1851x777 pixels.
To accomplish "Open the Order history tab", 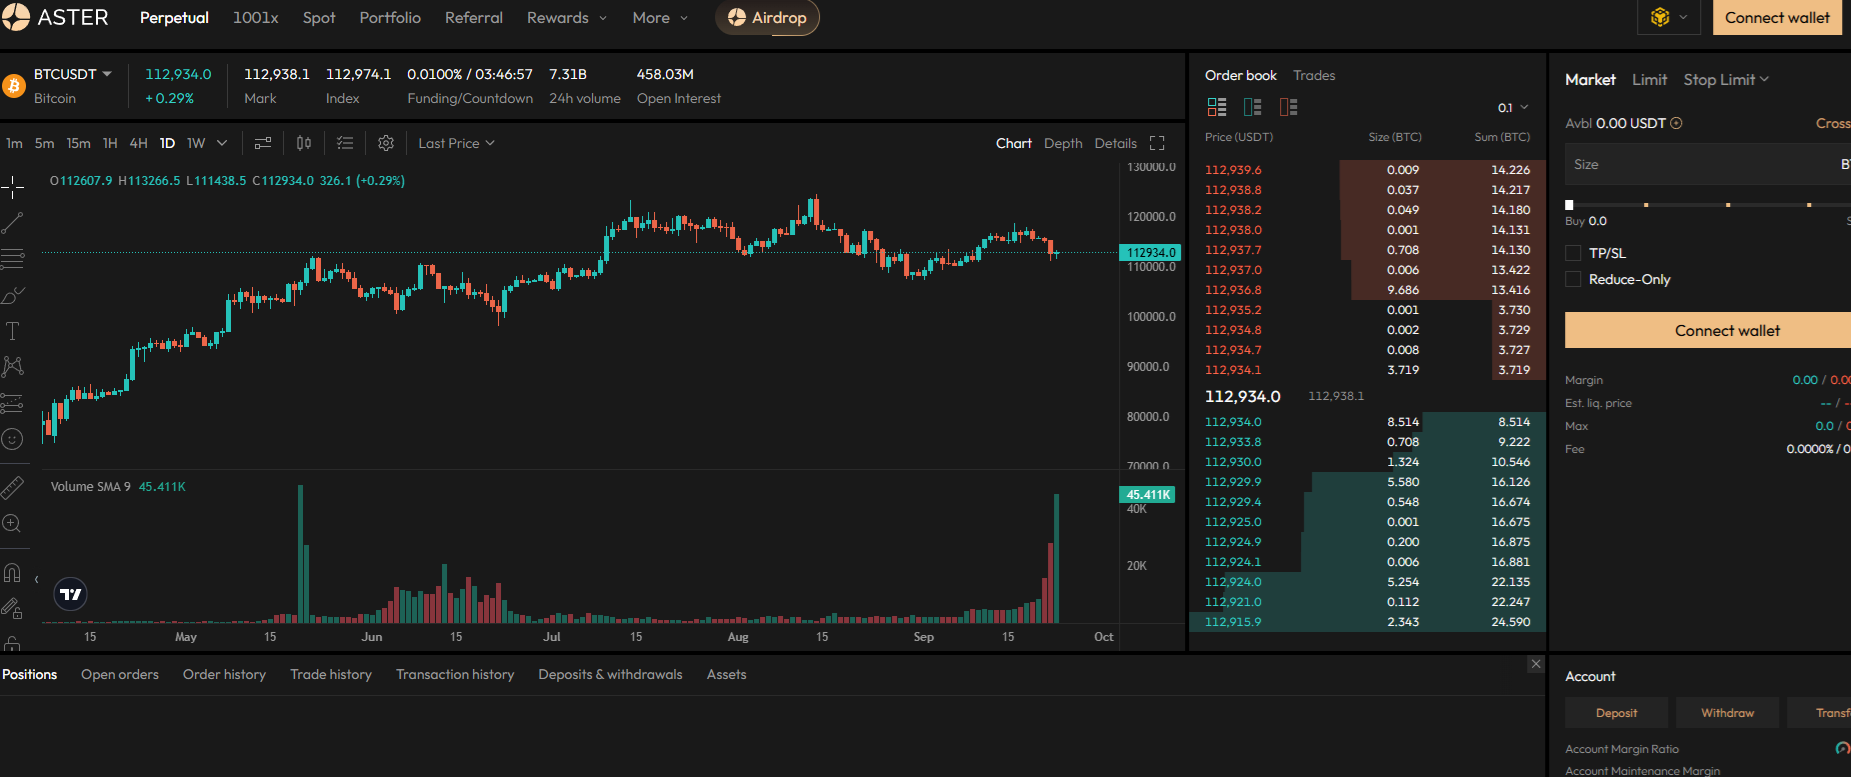I will tap(224, 674).
